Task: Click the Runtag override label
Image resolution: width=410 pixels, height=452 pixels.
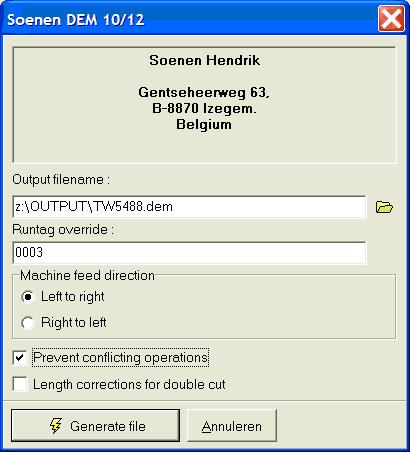Action: click(63, 229)
